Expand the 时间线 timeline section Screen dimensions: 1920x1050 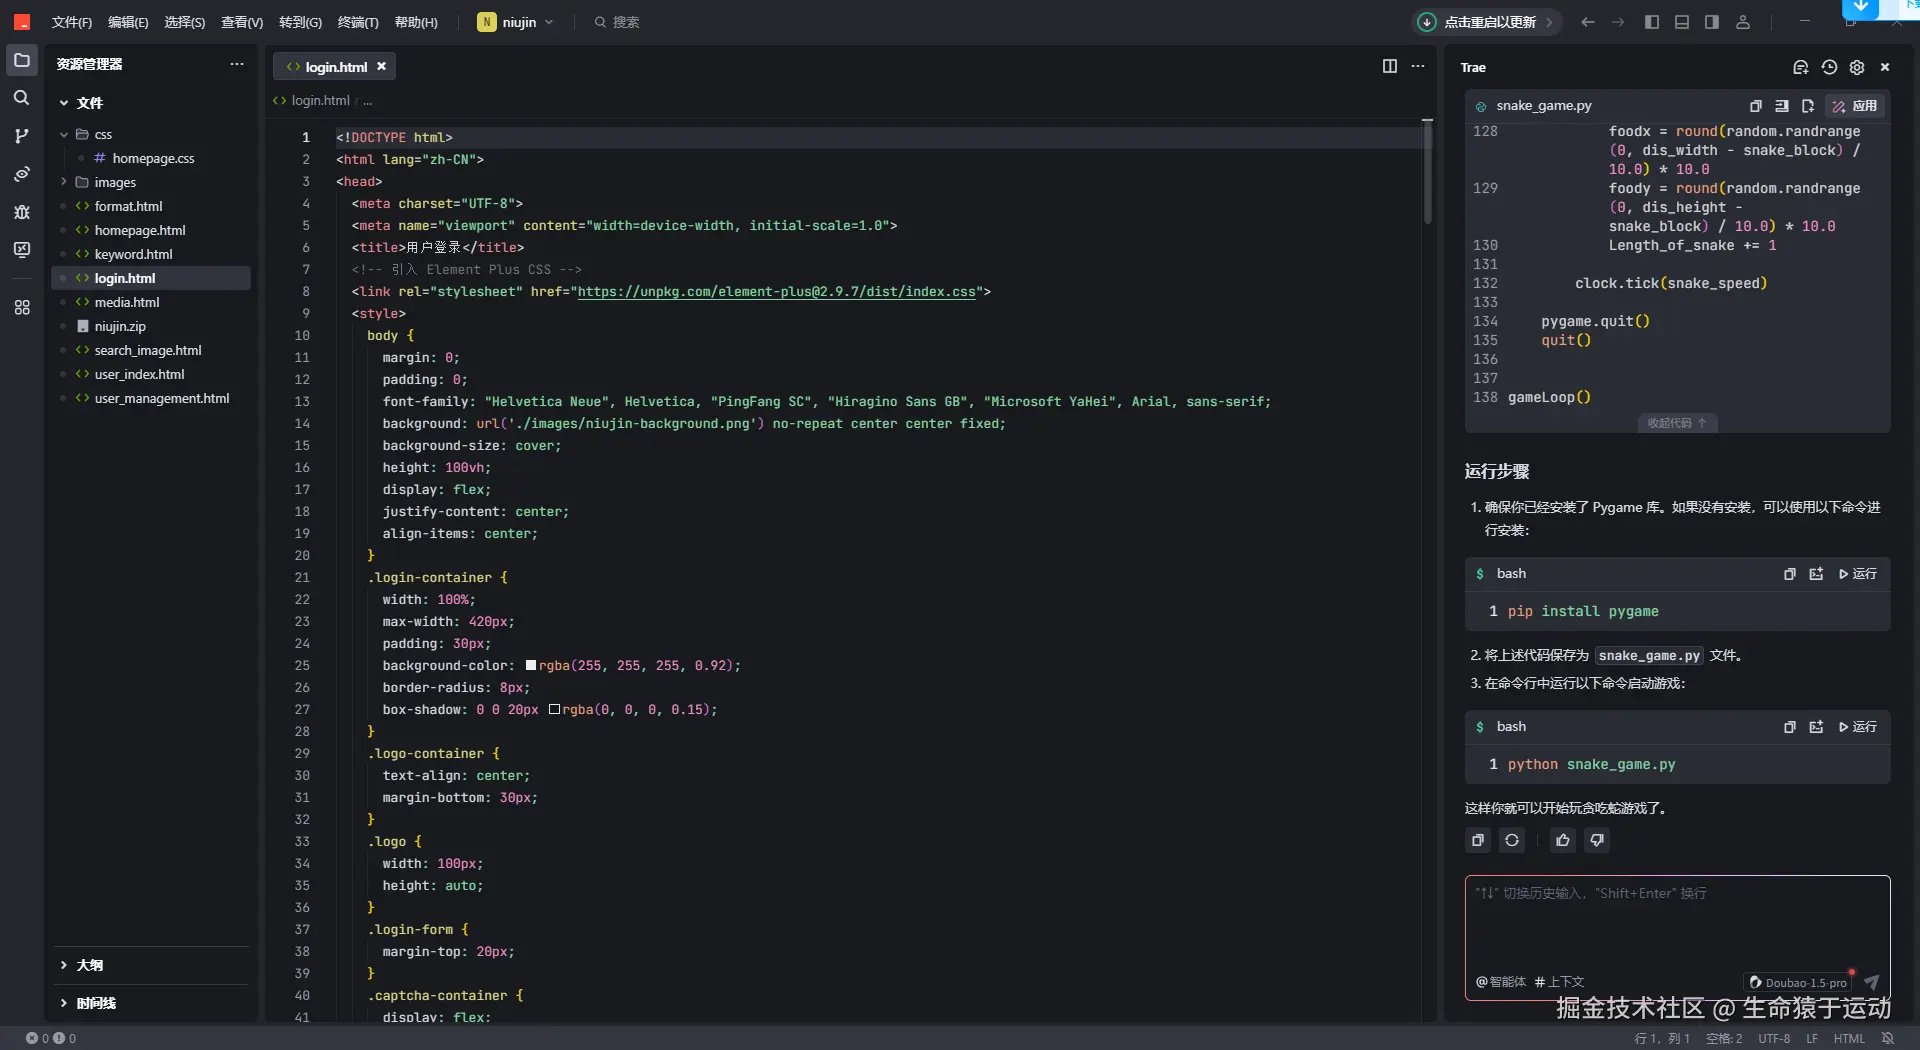click(x=64, y=1003)
